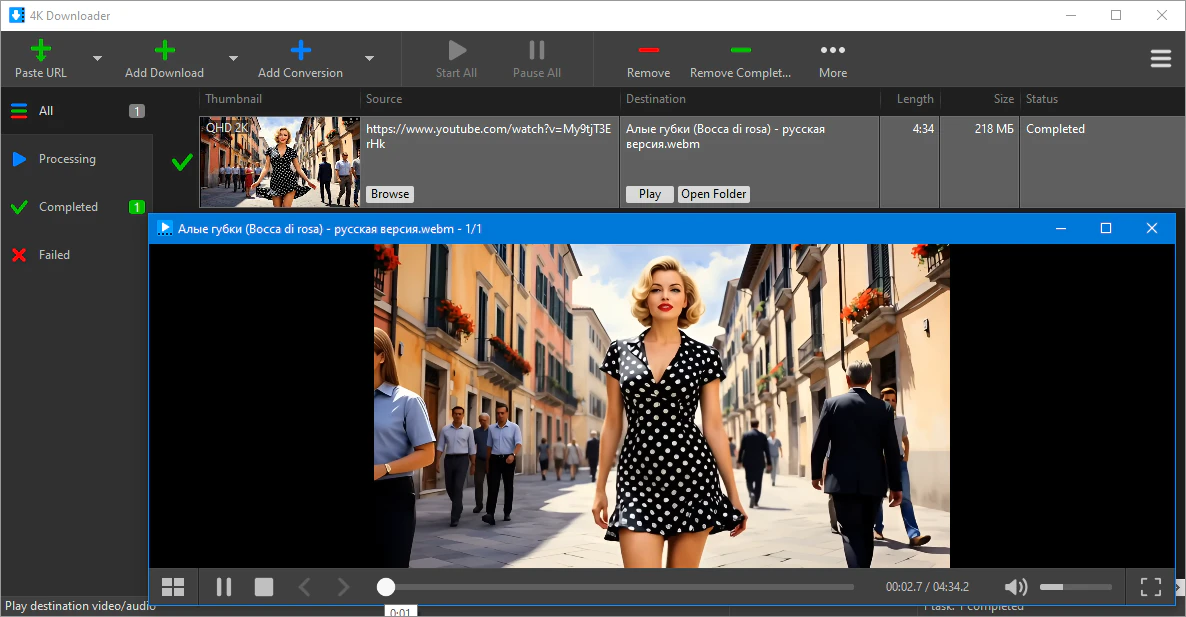The image size is (1186, 617).
Task: Click the Remove Completed green minus icon
Action: [x=740, y=51]
